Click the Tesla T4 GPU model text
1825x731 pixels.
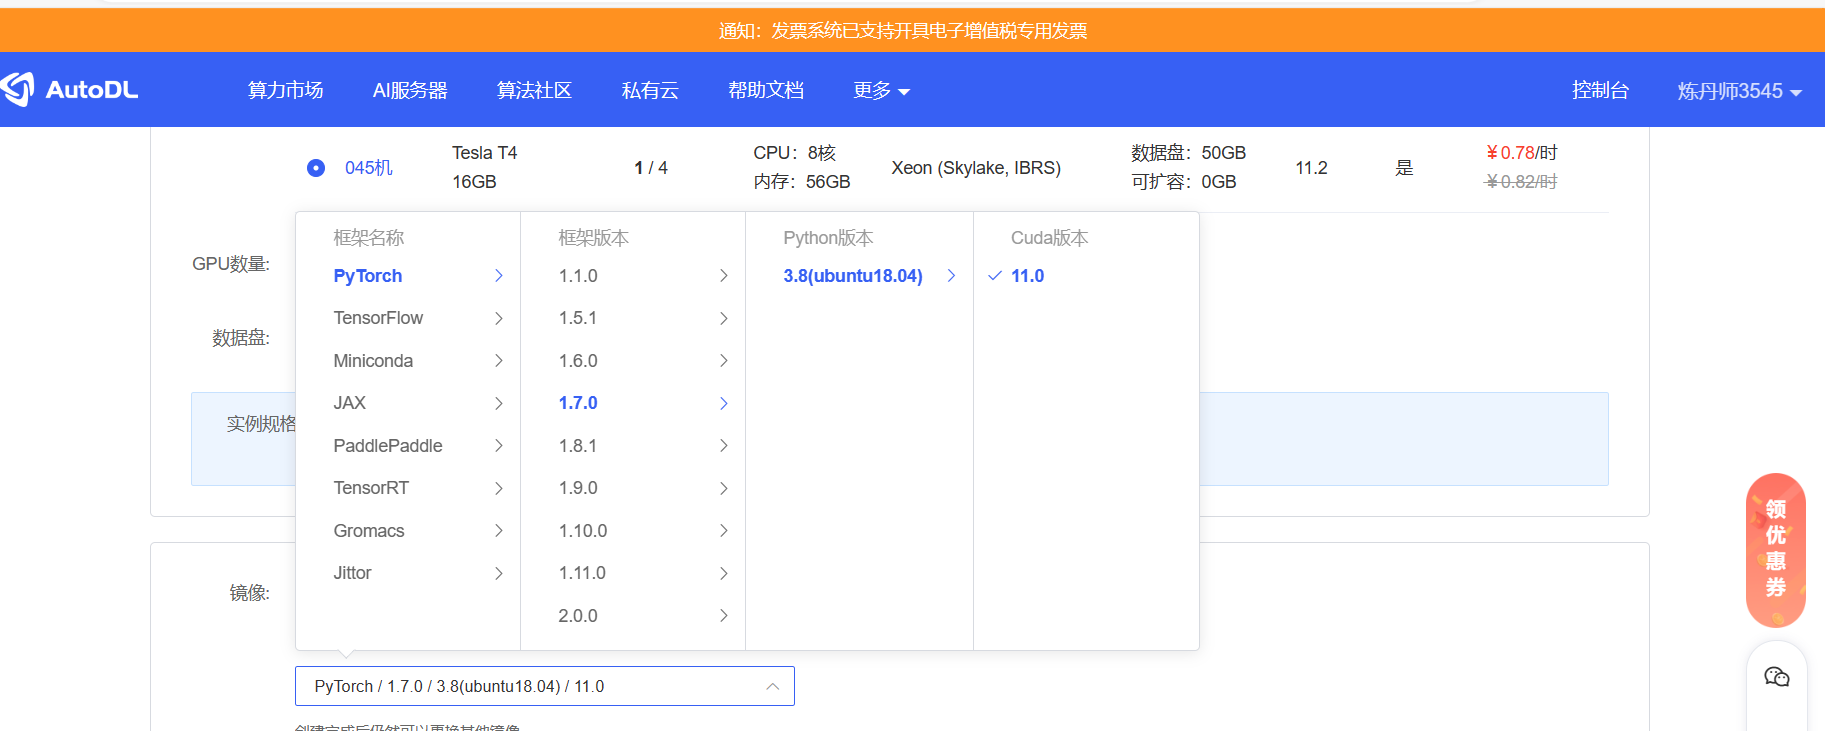(484, 153)
